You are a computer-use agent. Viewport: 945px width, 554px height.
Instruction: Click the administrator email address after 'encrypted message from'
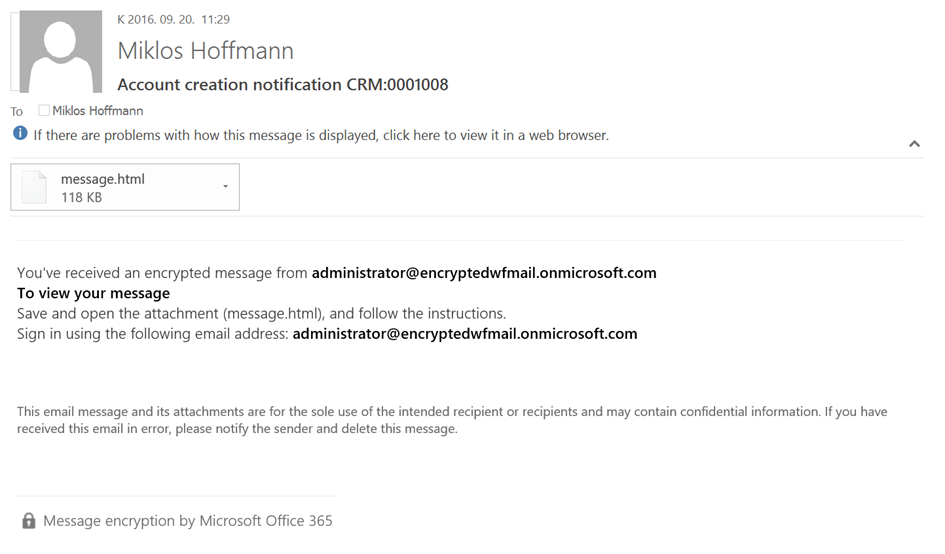(484, 273)
